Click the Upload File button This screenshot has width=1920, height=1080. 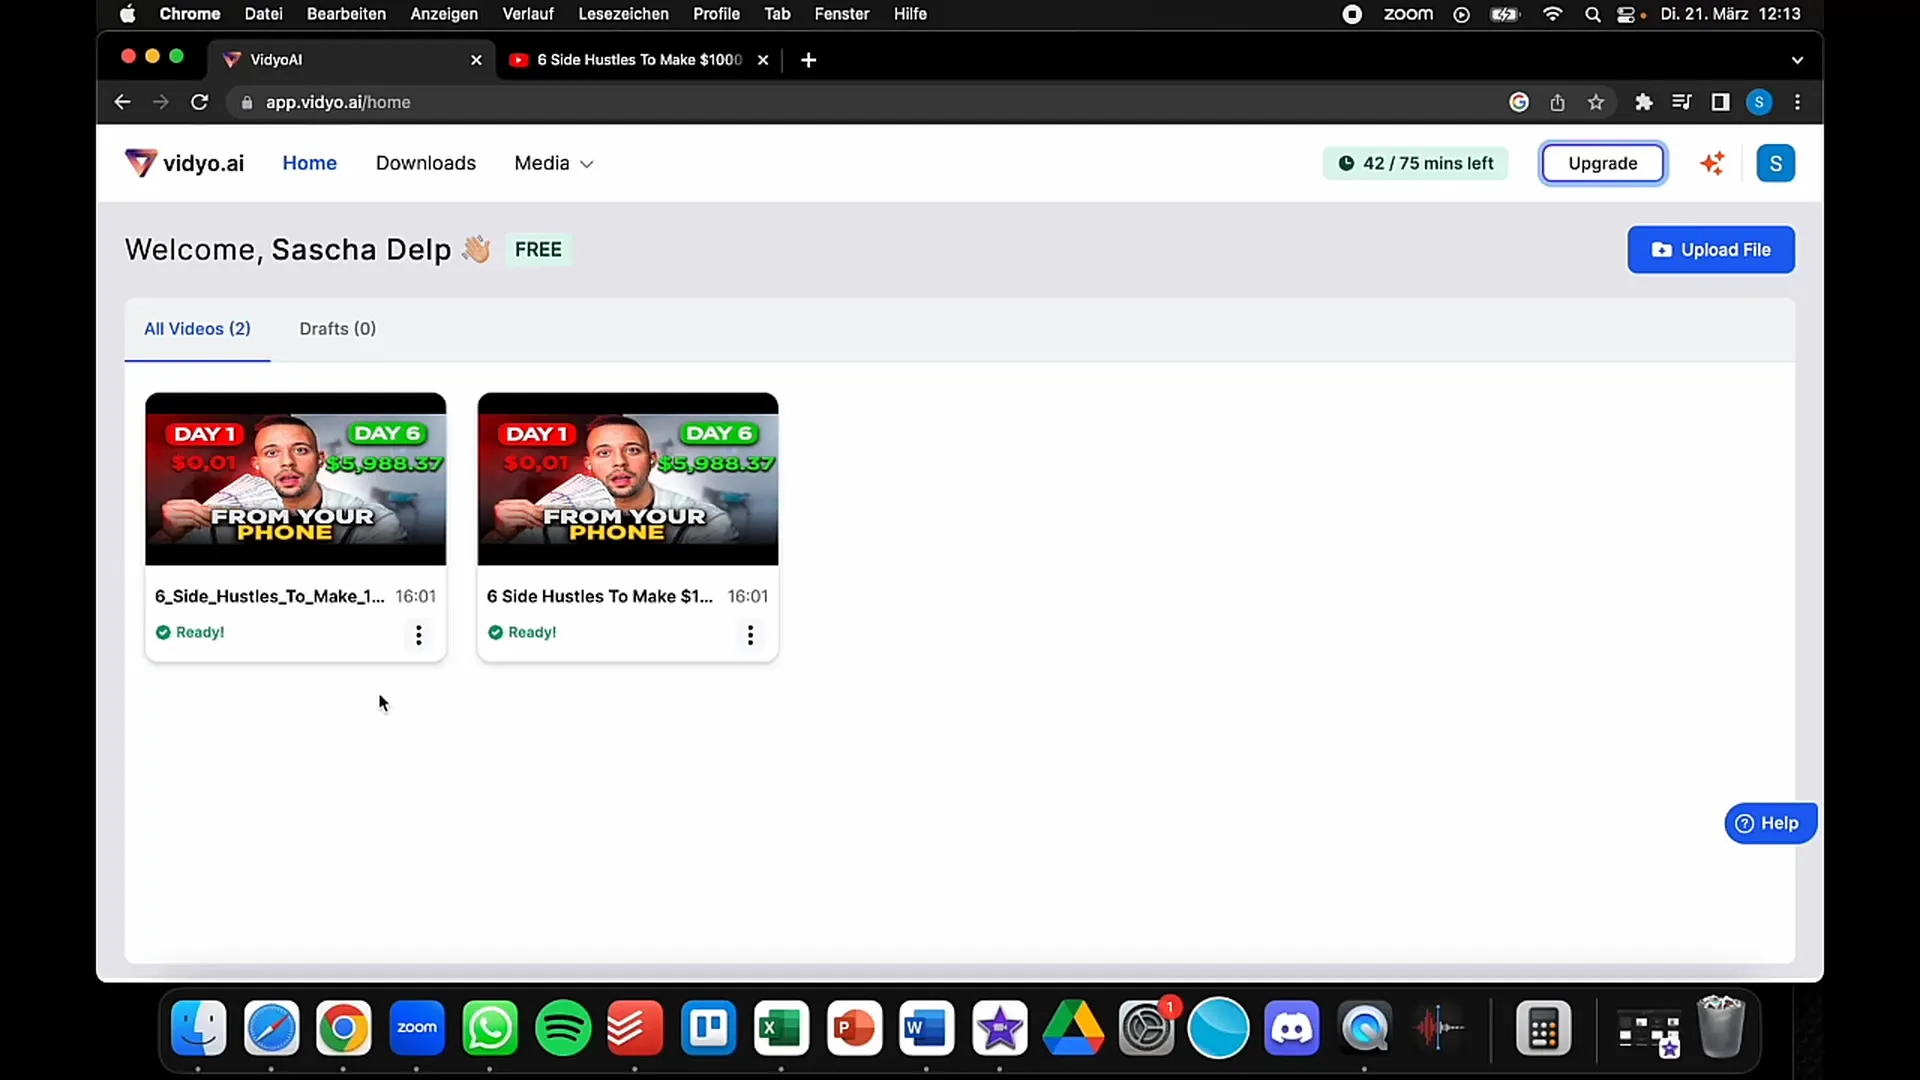[1710, 249]
